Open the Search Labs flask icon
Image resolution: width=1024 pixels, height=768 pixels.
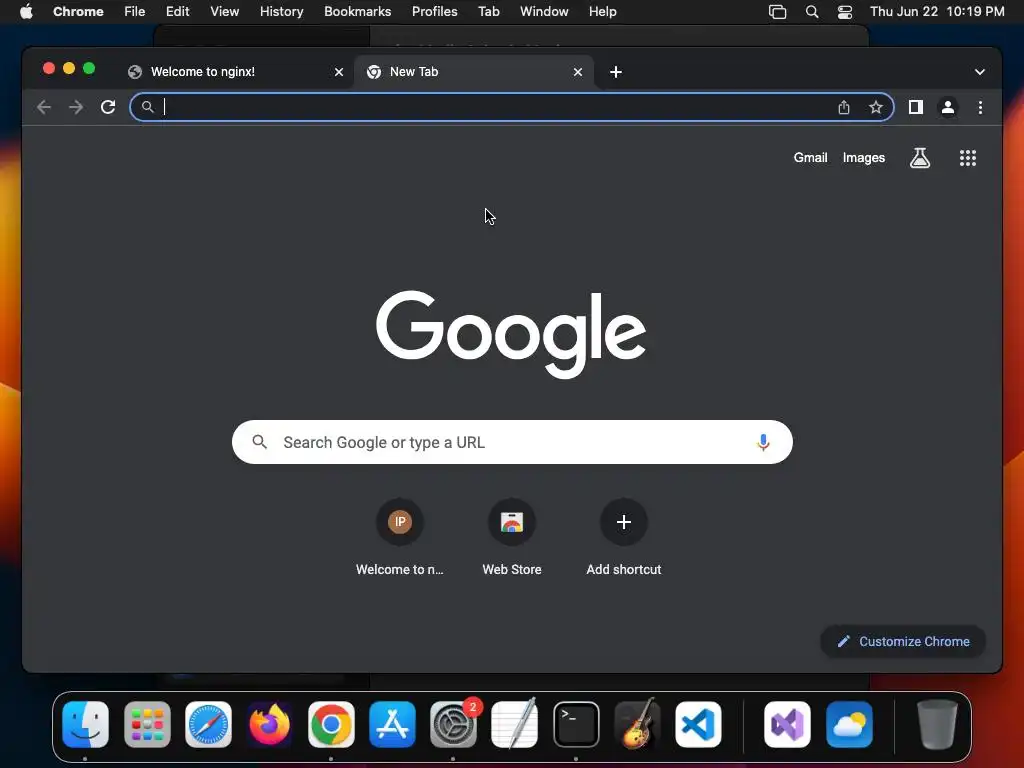click(920, 157)
